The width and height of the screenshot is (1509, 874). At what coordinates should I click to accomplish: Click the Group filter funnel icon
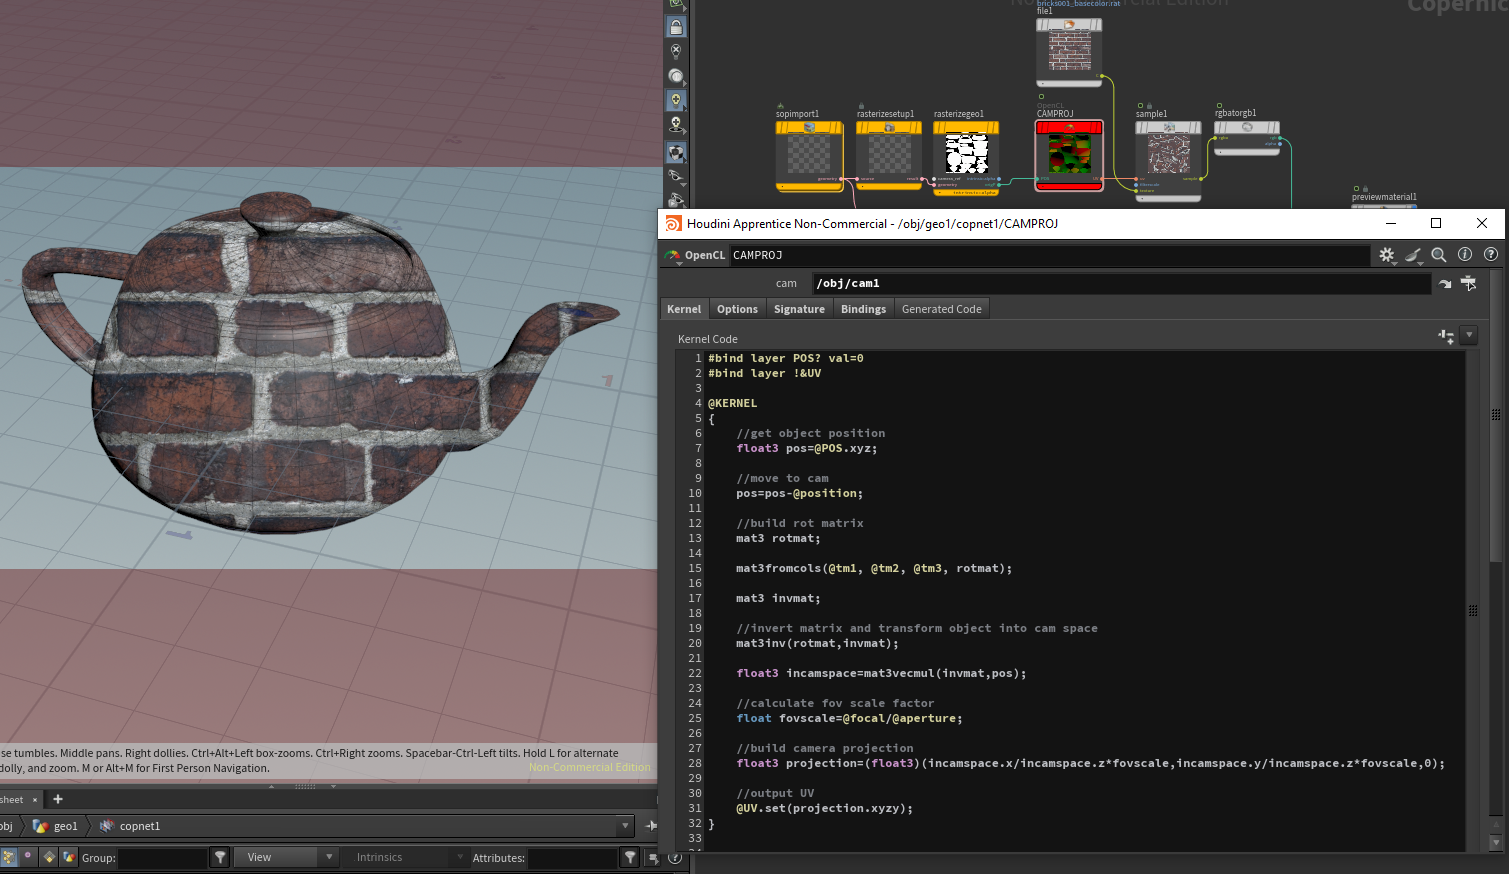tap(220, 857)
